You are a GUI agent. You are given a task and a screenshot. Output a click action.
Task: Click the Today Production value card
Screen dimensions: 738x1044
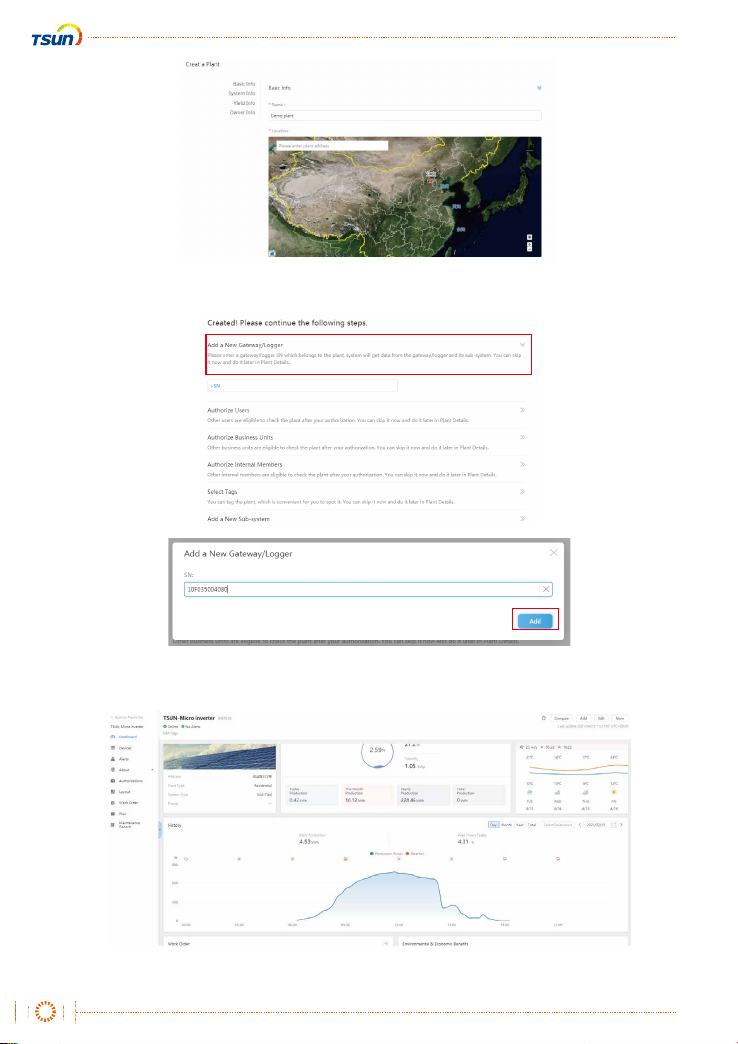click(x=312, y=794)
